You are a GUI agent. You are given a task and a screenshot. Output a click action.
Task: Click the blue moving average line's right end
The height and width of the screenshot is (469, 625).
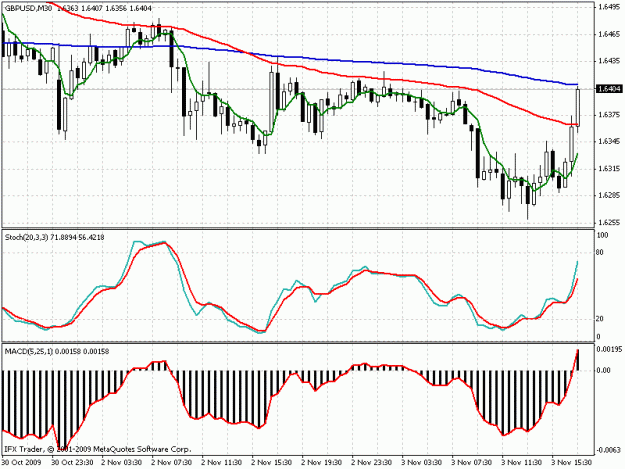576,84
